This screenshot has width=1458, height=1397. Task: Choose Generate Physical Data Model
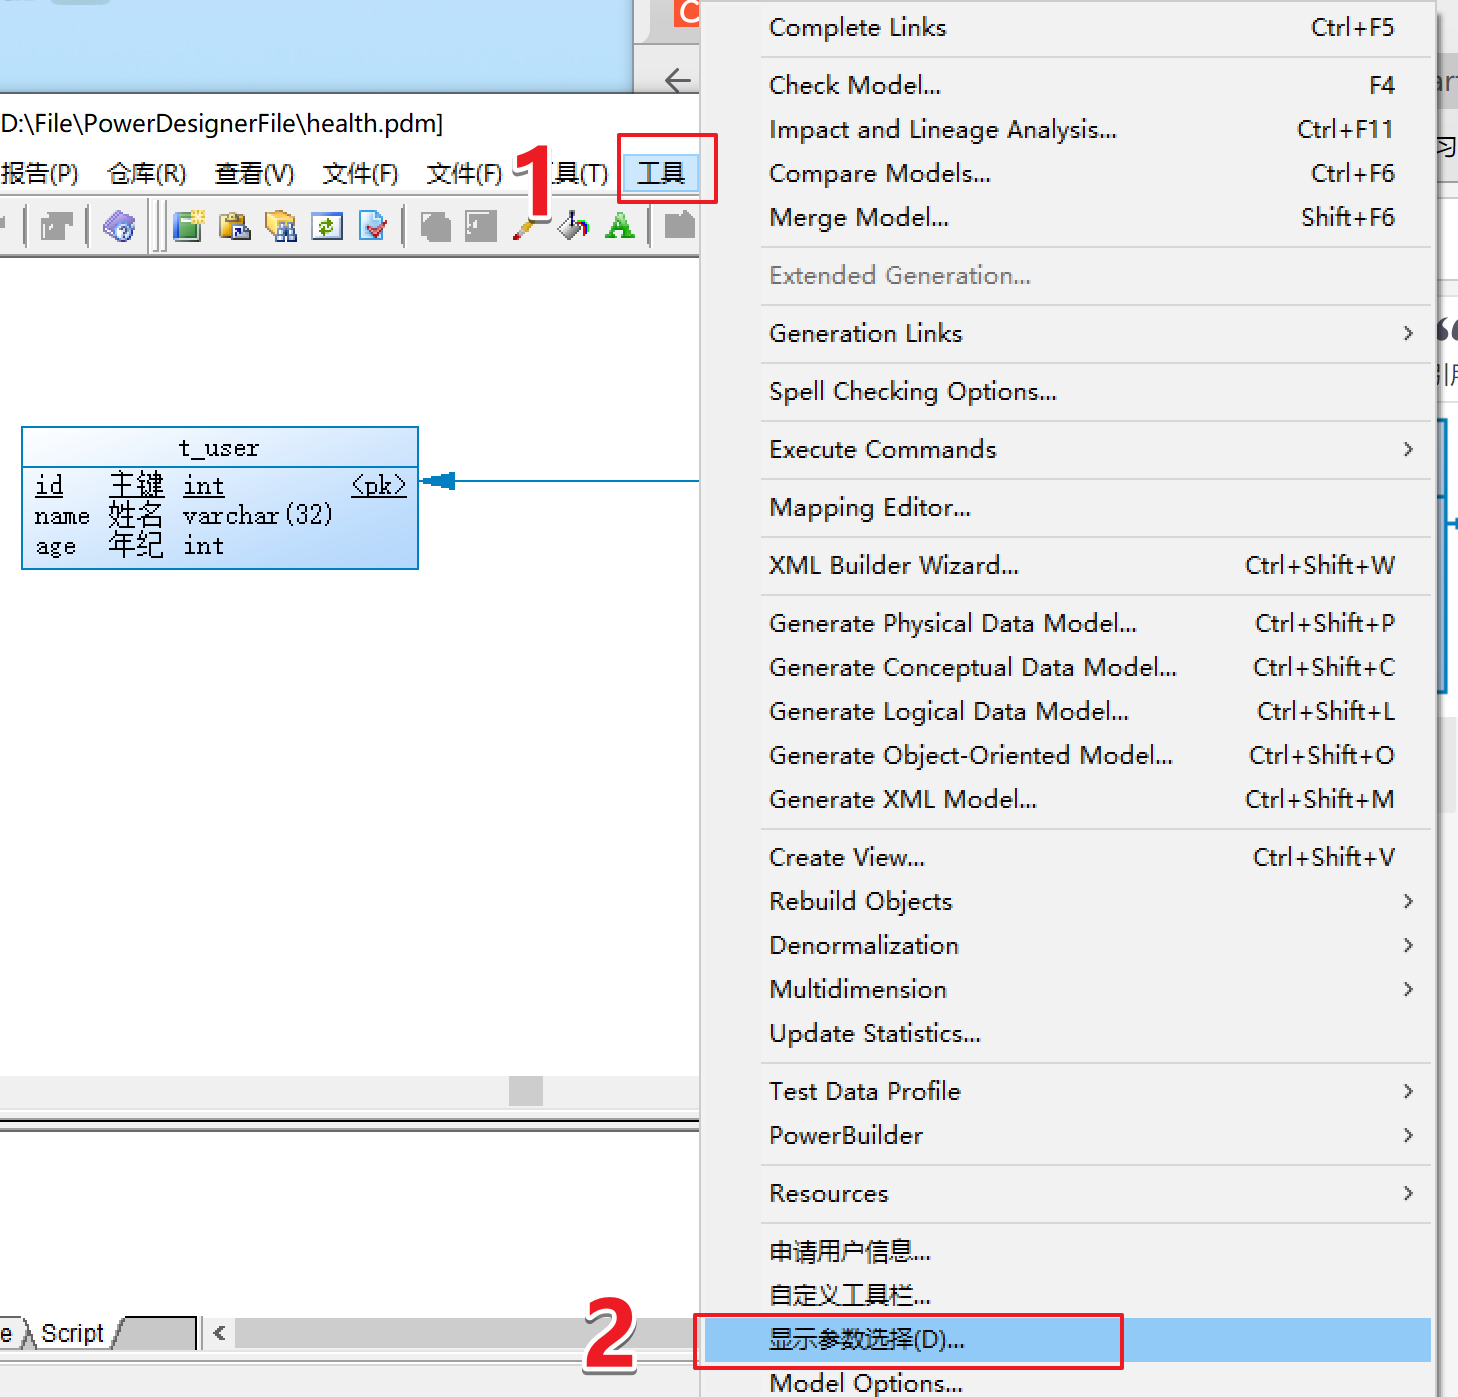tap(952, 623)
